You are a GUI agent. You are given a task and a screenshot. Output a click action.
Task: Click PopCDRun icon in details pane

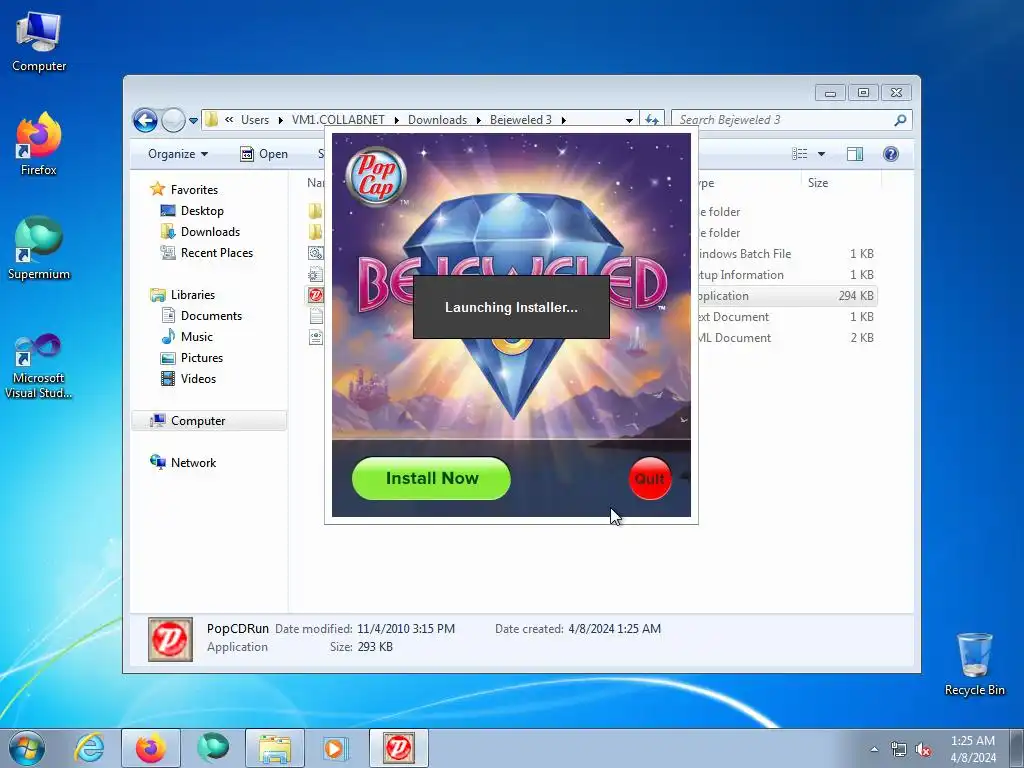click(170, 639)
